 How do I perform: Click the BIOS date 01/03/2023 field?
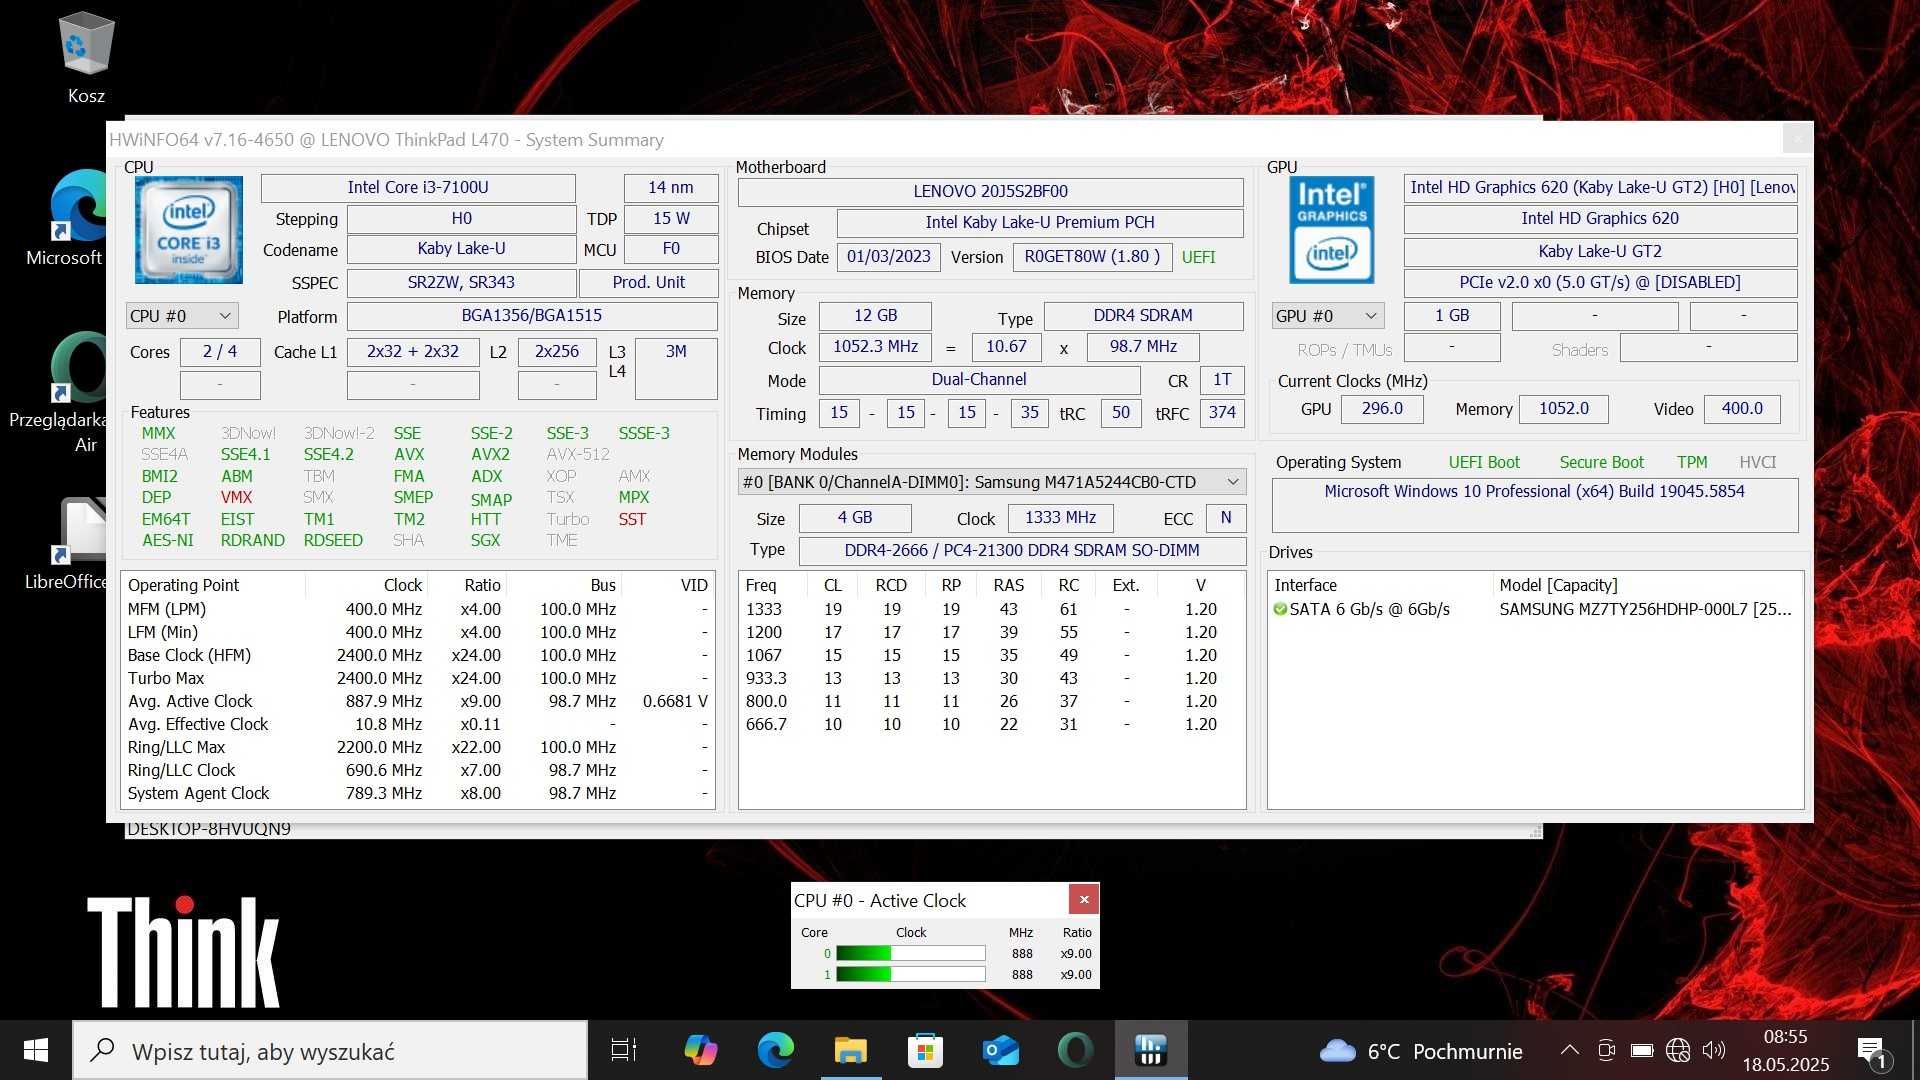tap(888, 256)
